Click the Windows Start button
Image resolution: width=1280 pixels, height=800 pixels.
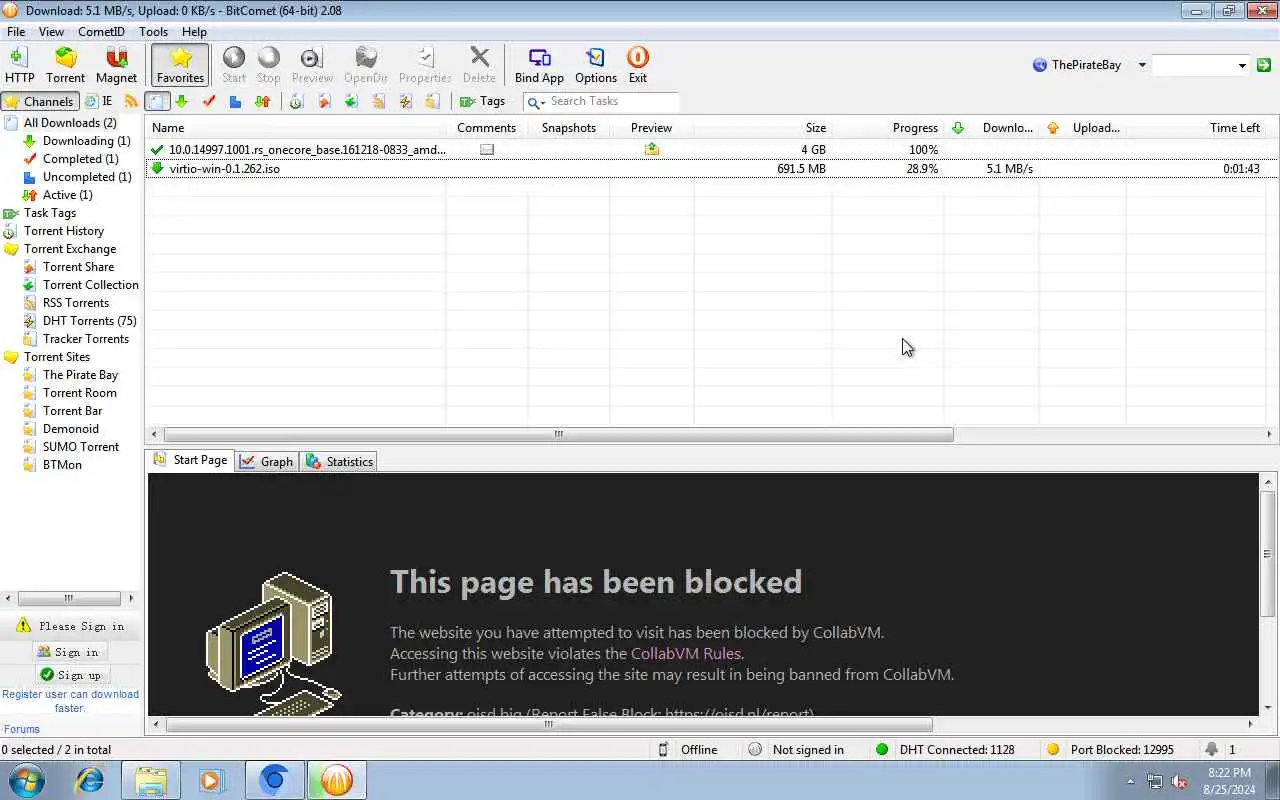[26, 780]
